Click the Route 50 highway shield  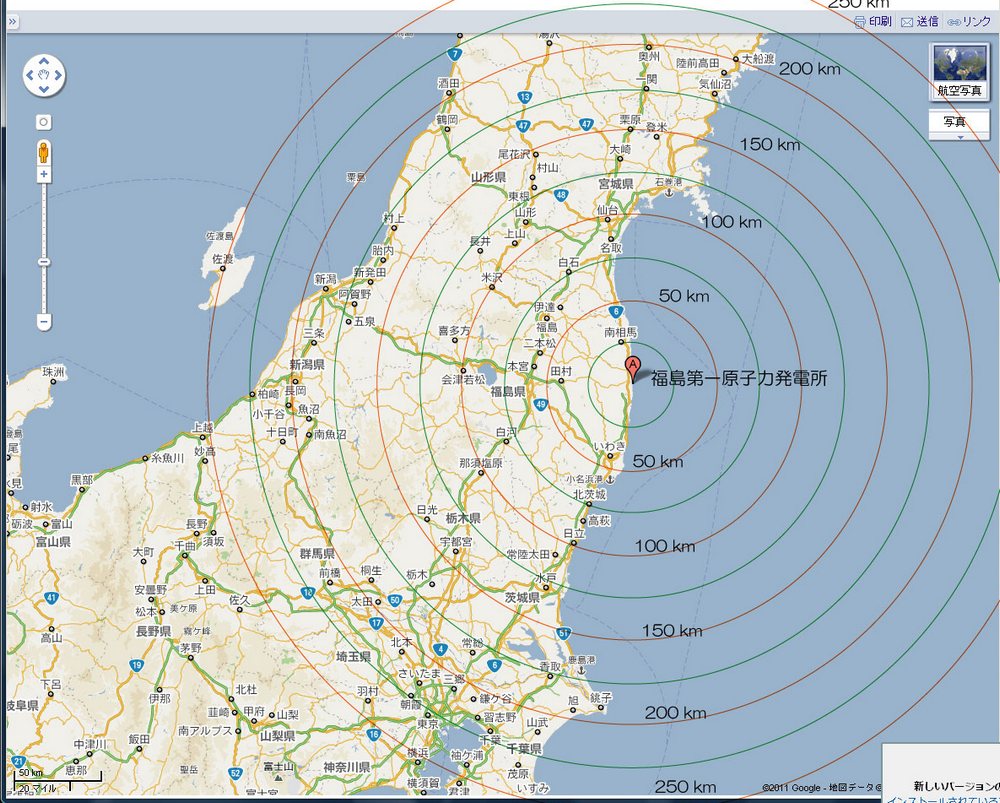395,600
